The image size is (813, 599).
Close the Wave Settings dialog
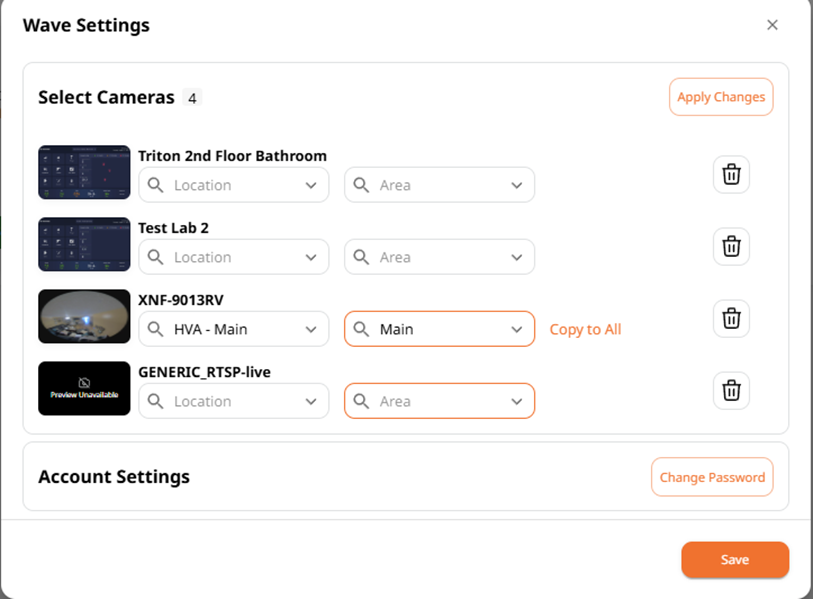pos(772,25)
